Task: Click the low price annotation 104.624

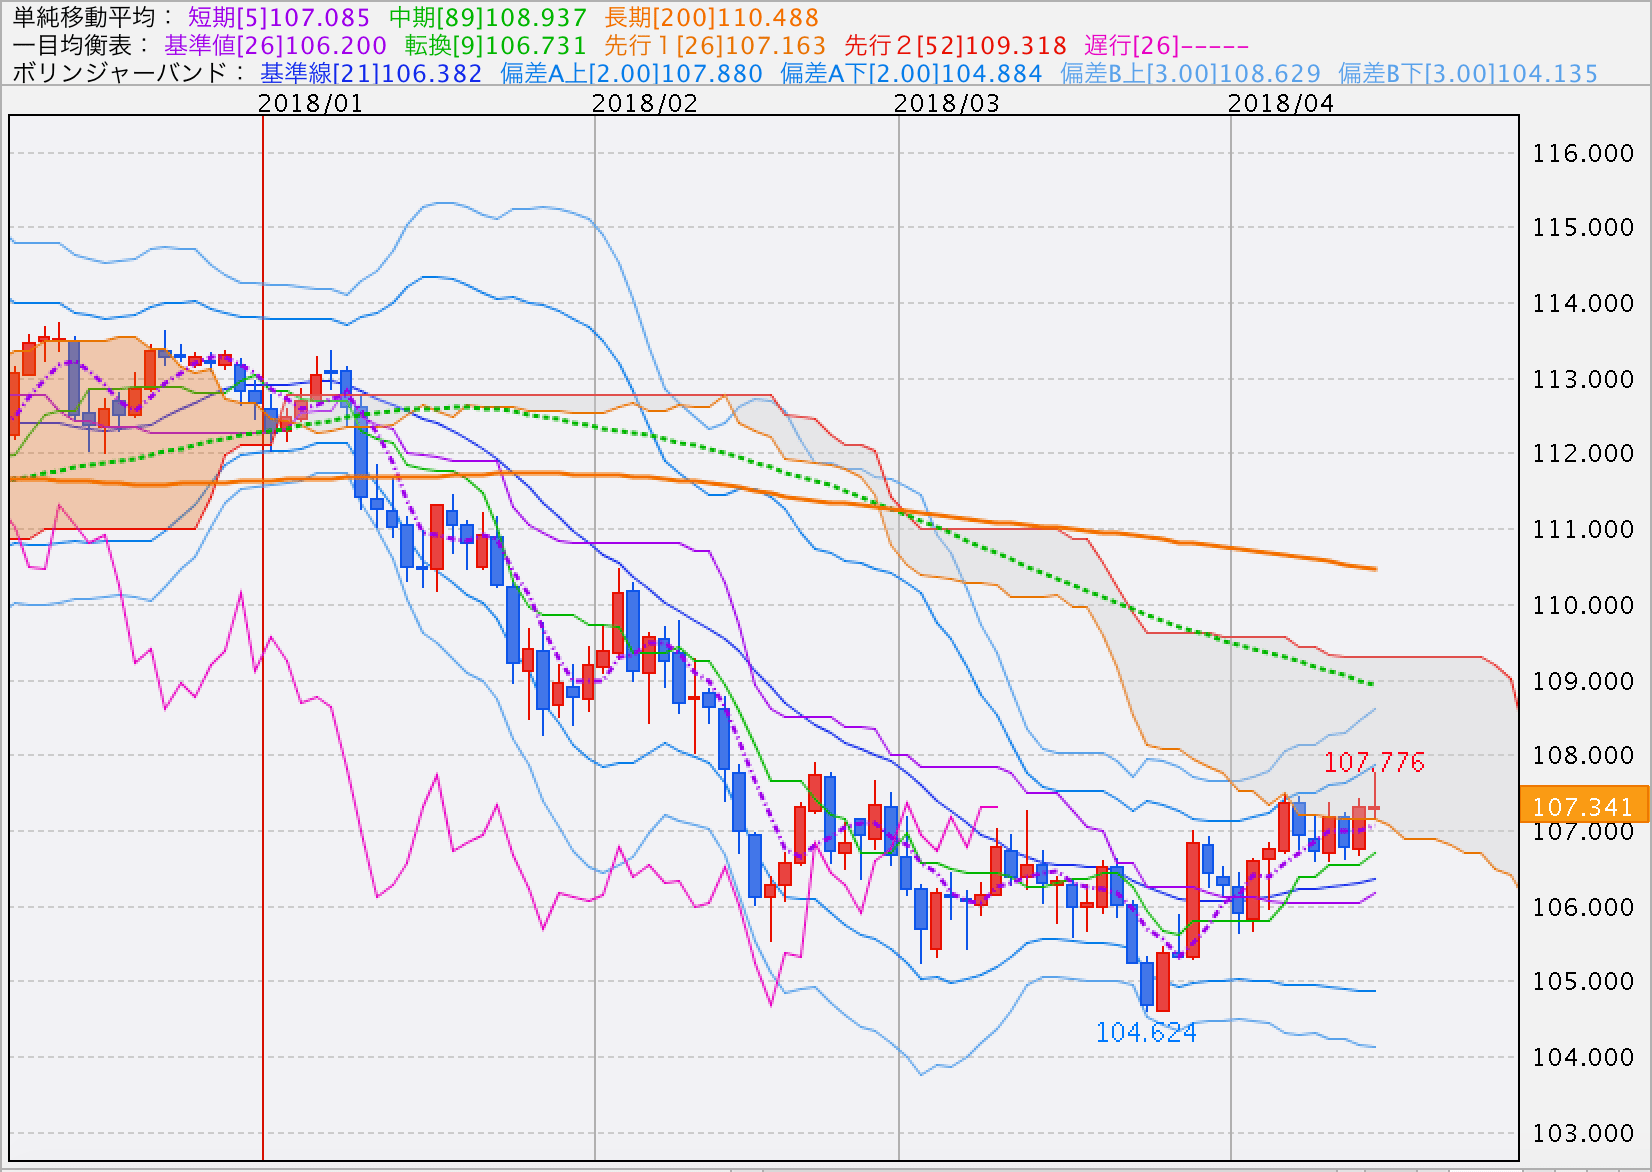Action: point(1146,1032)
